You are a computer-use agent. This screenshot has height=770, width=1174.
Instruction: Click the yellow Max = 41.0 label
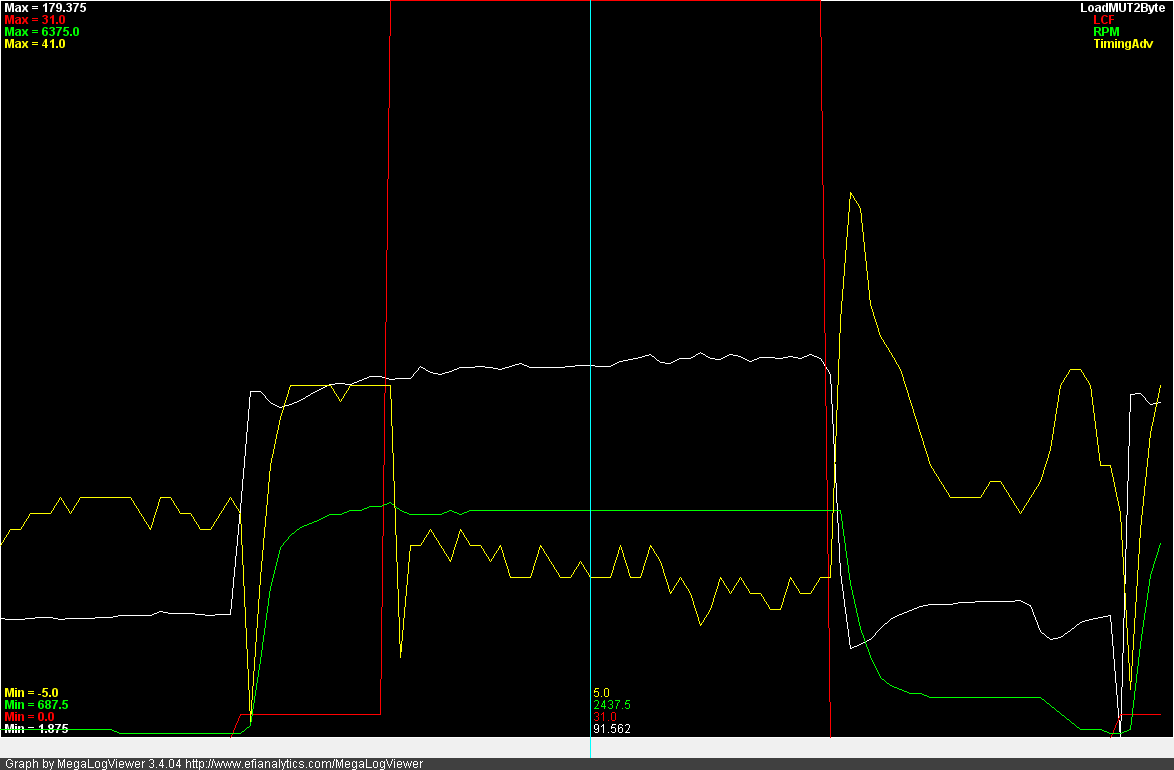[x=35, y=44]
